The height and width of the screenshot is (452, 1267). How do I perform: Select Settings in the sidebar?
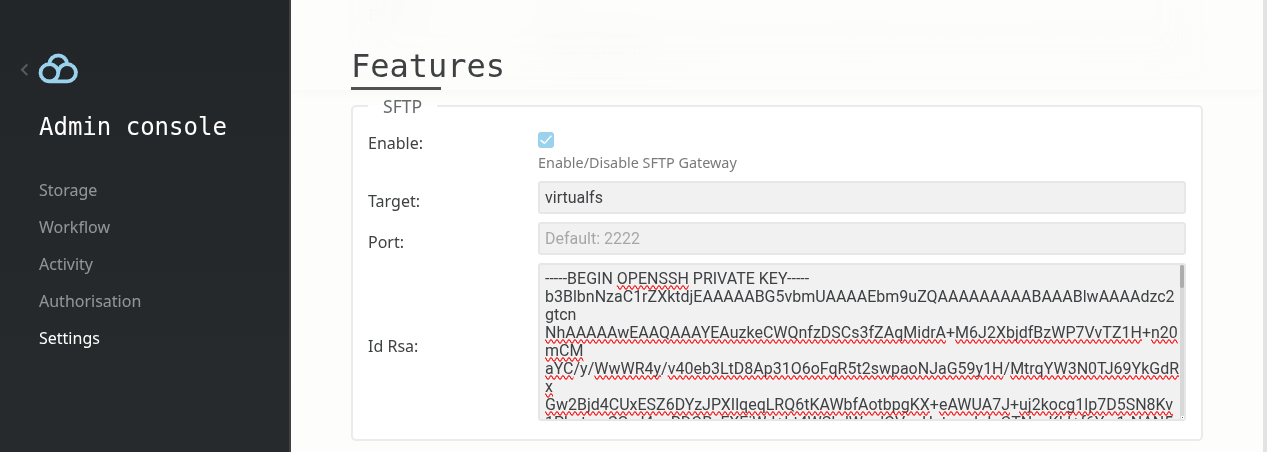pyautogui.click(x=69, y=338)
